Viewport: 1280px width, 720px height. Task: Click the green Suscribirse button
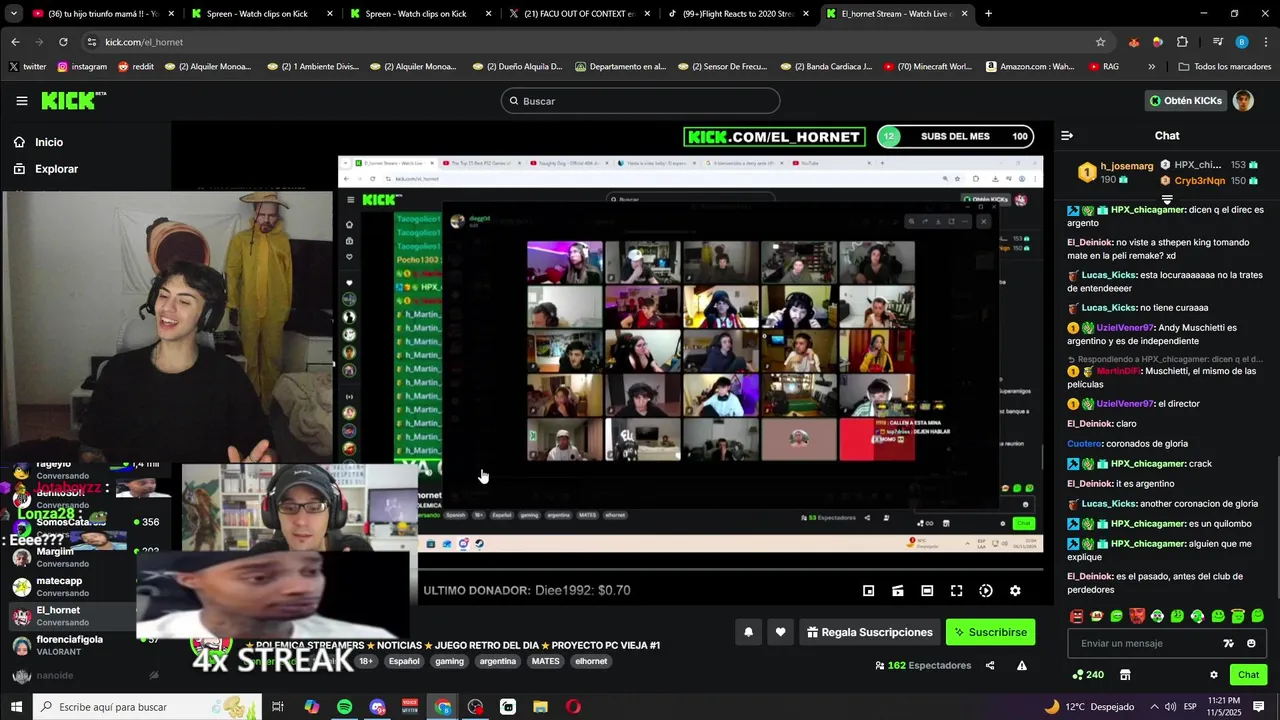click(990, 632)
